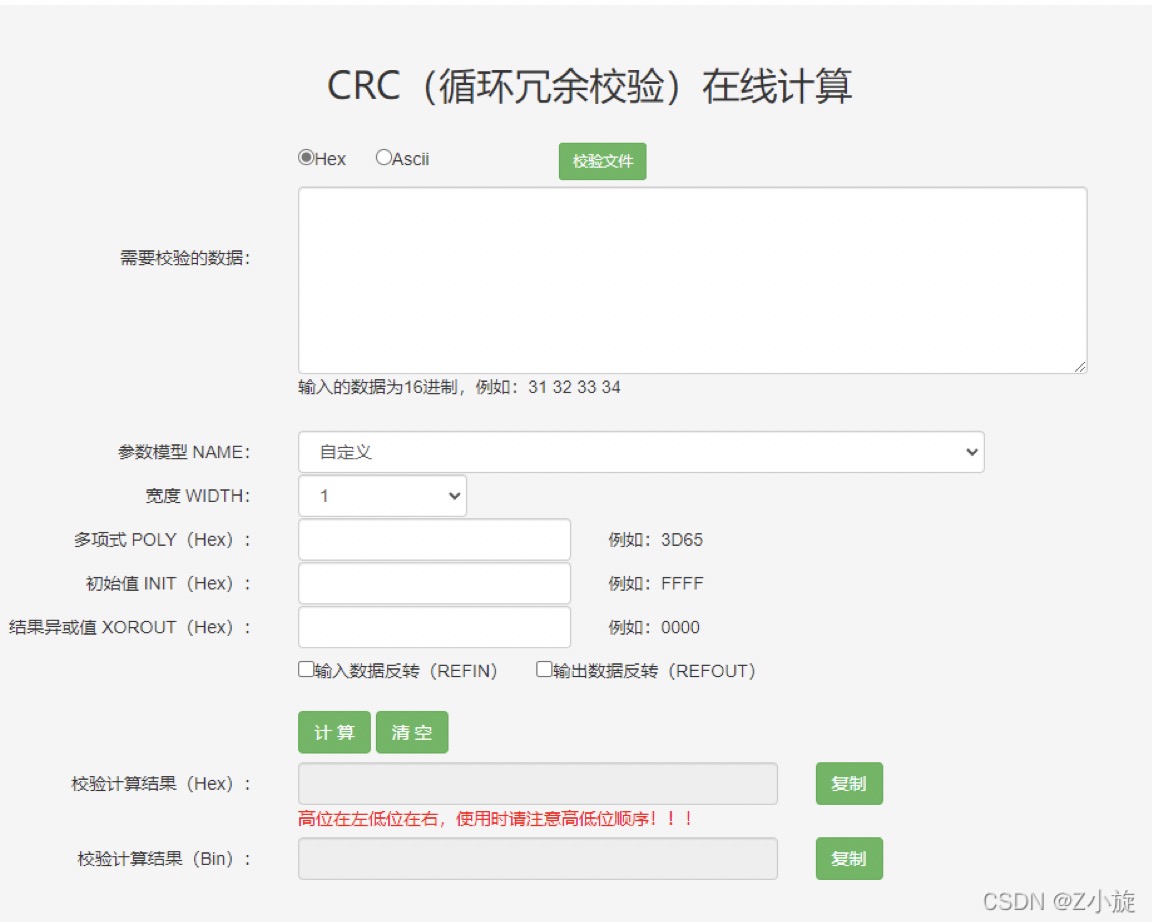Copy the Bin result with 复制

tap(849, 859)
